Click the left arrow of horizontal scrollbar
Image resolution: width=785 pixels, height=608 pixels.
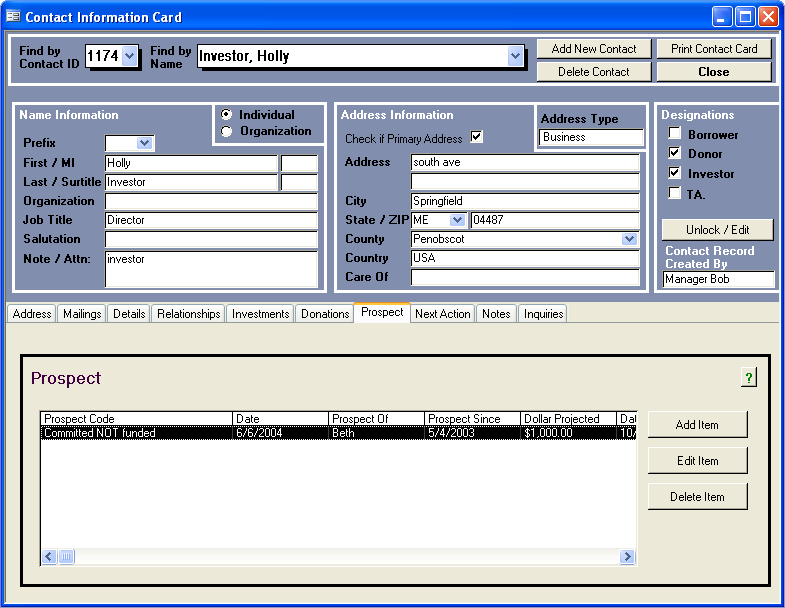[x=49, y=557]
